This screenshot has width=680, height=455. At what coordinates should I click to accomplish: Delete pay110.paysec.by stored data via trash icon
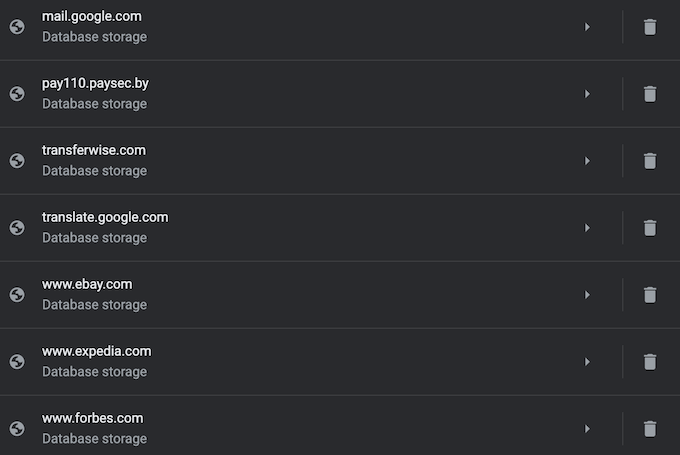coord(650,94)
